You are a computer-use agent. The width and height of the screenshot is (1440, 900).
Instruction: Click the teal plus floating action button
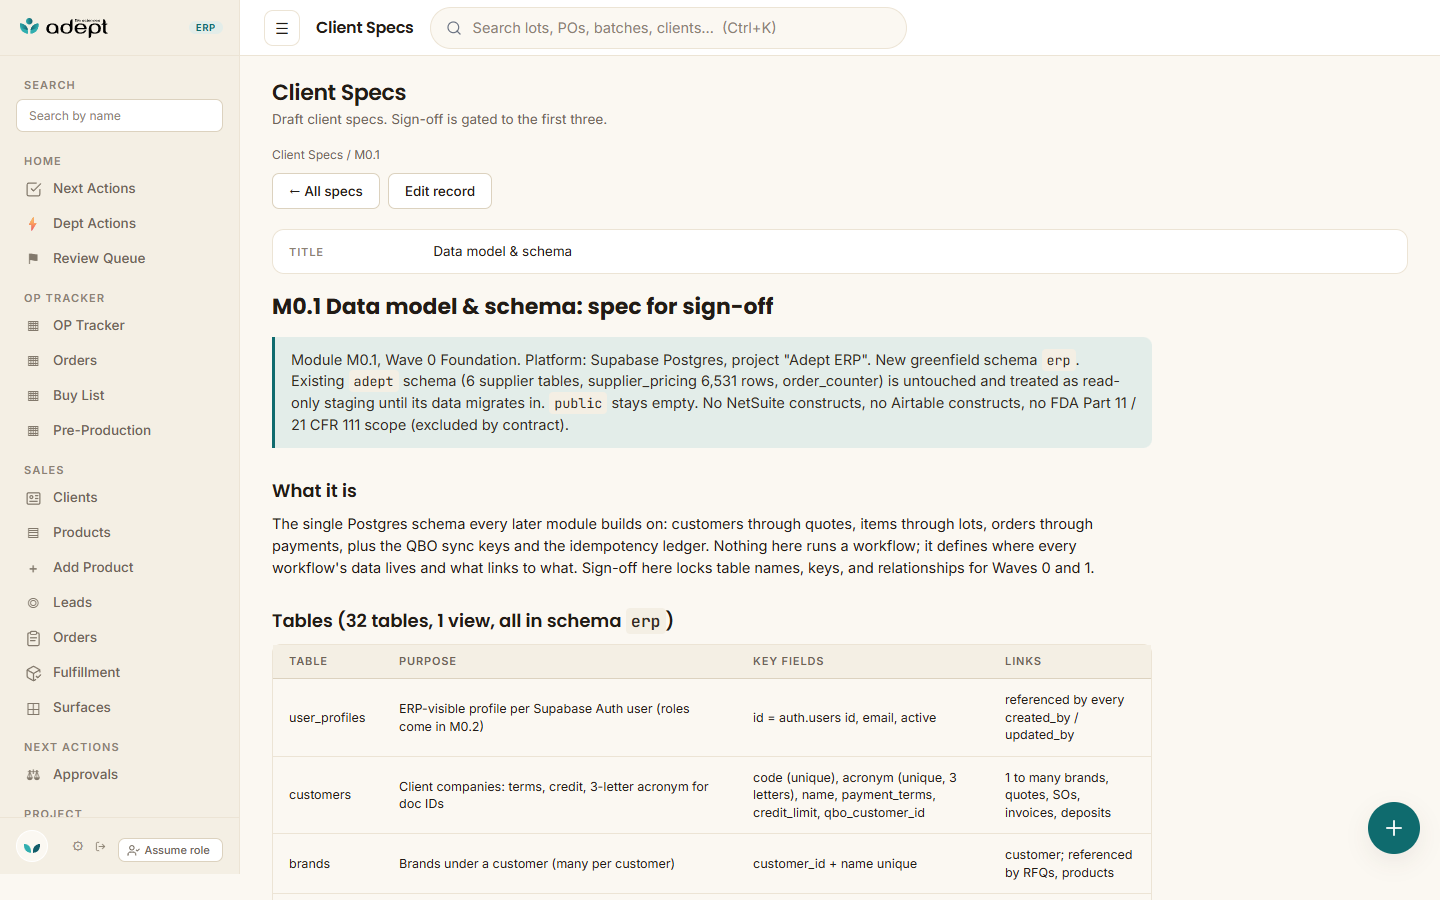(1394, 828)
